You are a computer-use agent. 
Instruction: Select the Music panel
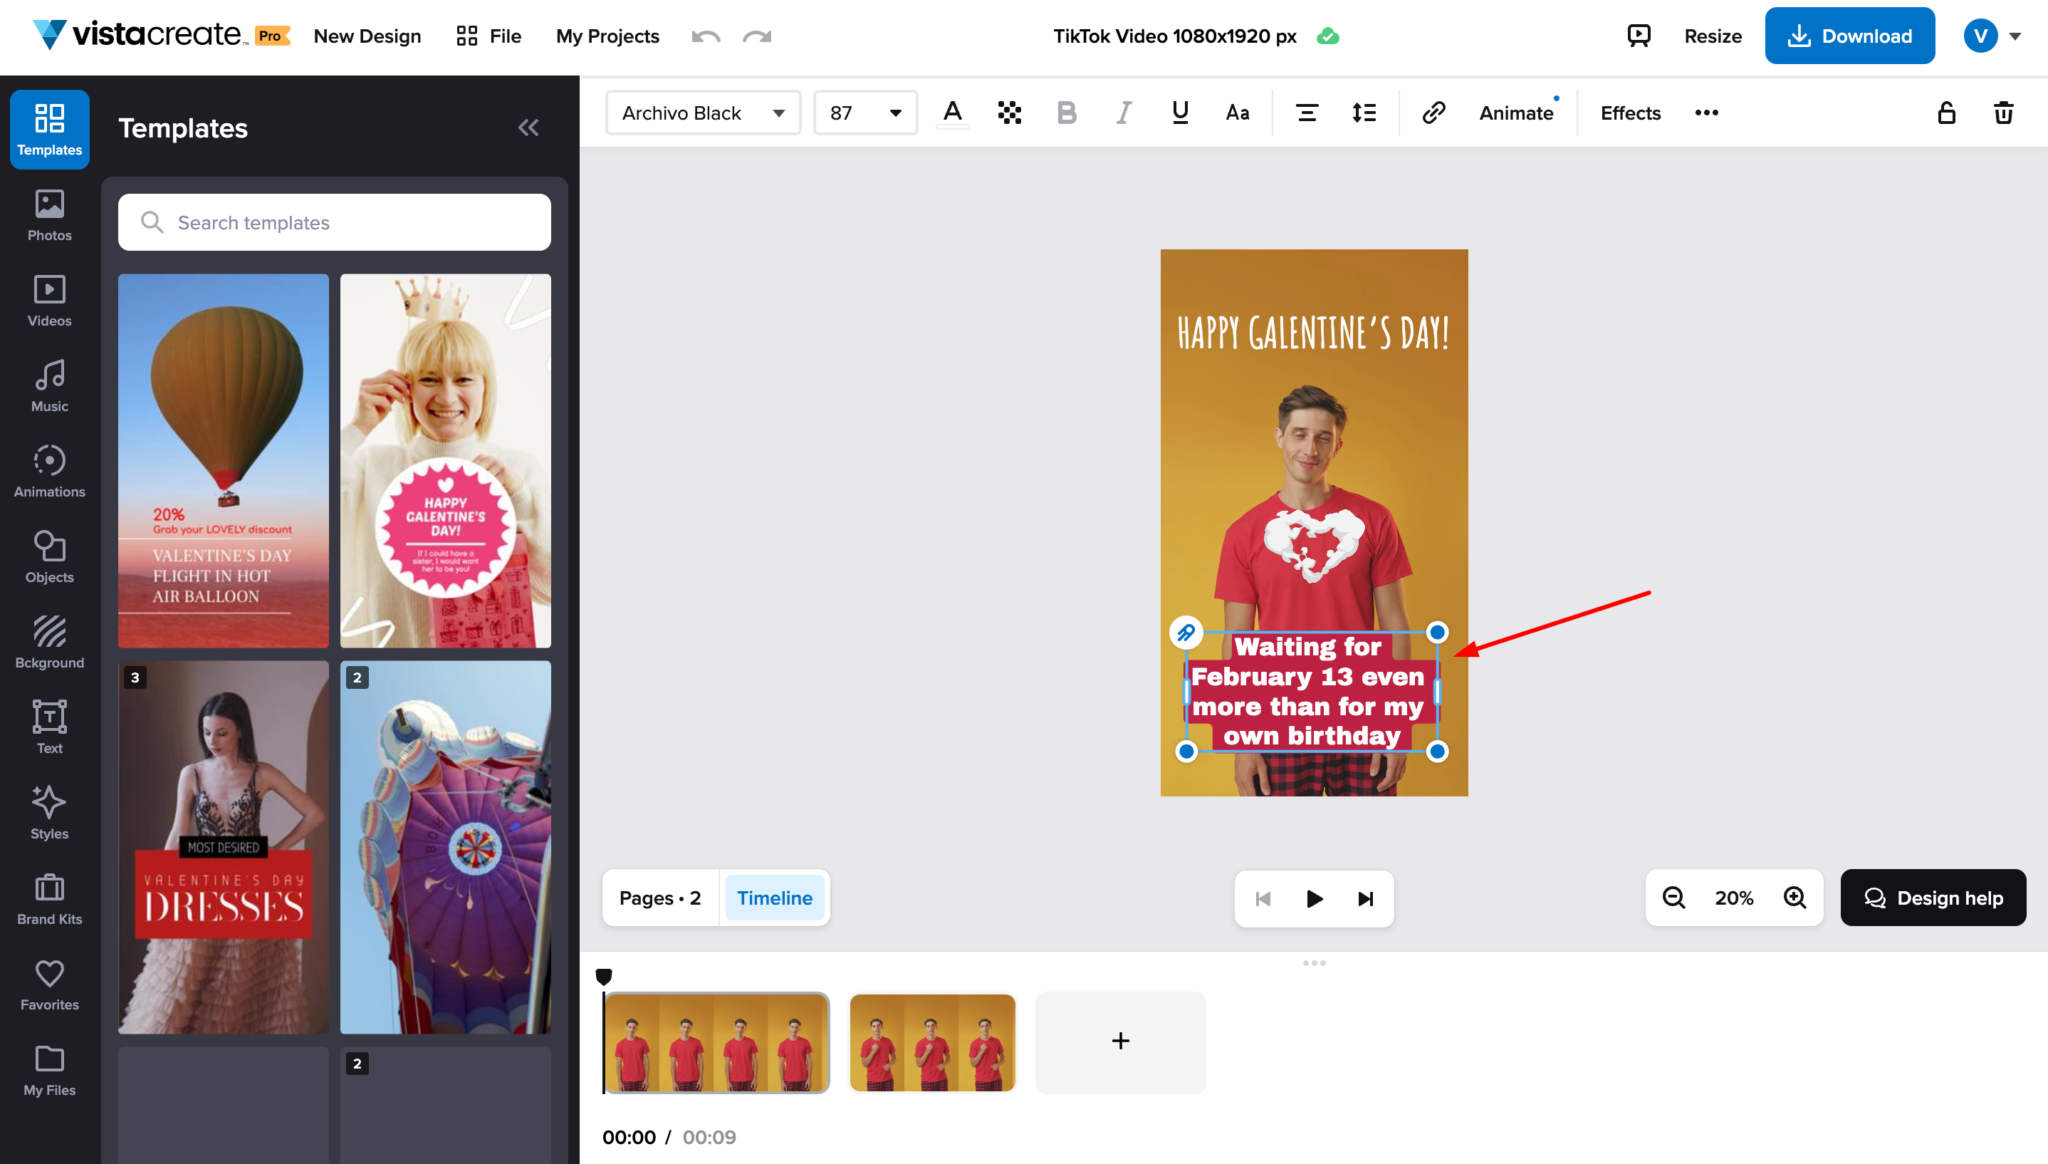(x=48, y=385)
